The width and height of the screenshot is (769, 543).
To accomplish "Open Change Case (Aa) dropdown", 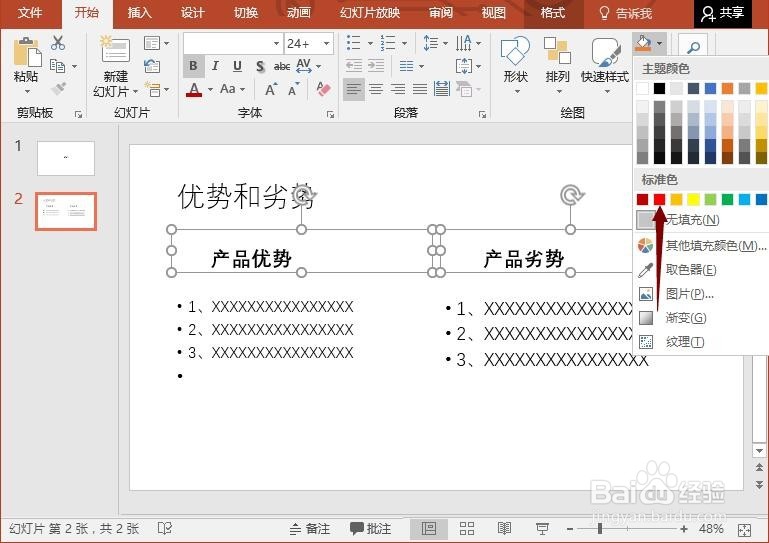I will pos(232,89).
